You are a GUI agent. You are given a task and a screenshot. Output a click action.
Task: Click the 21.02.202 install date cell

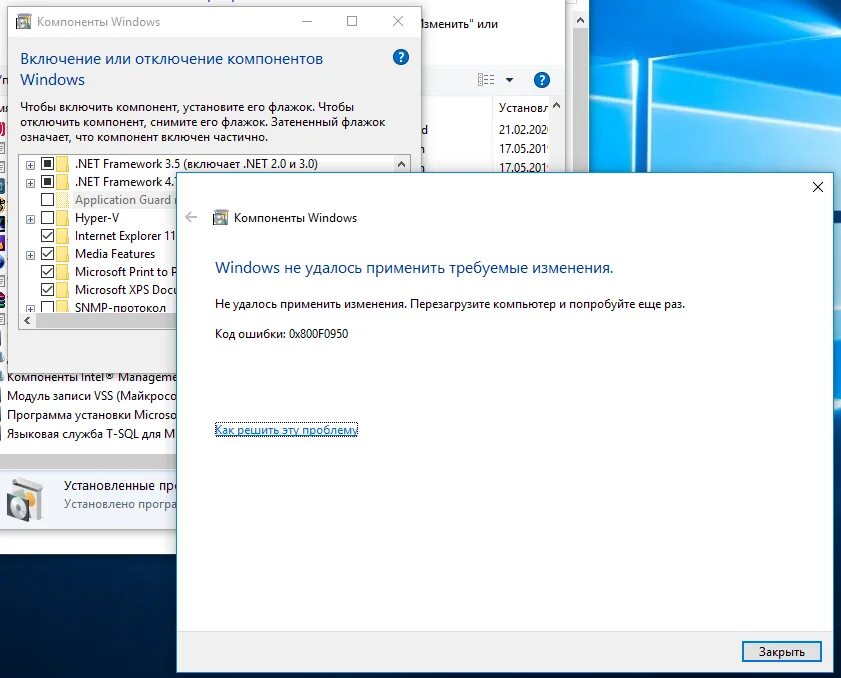tap(523, 129)
